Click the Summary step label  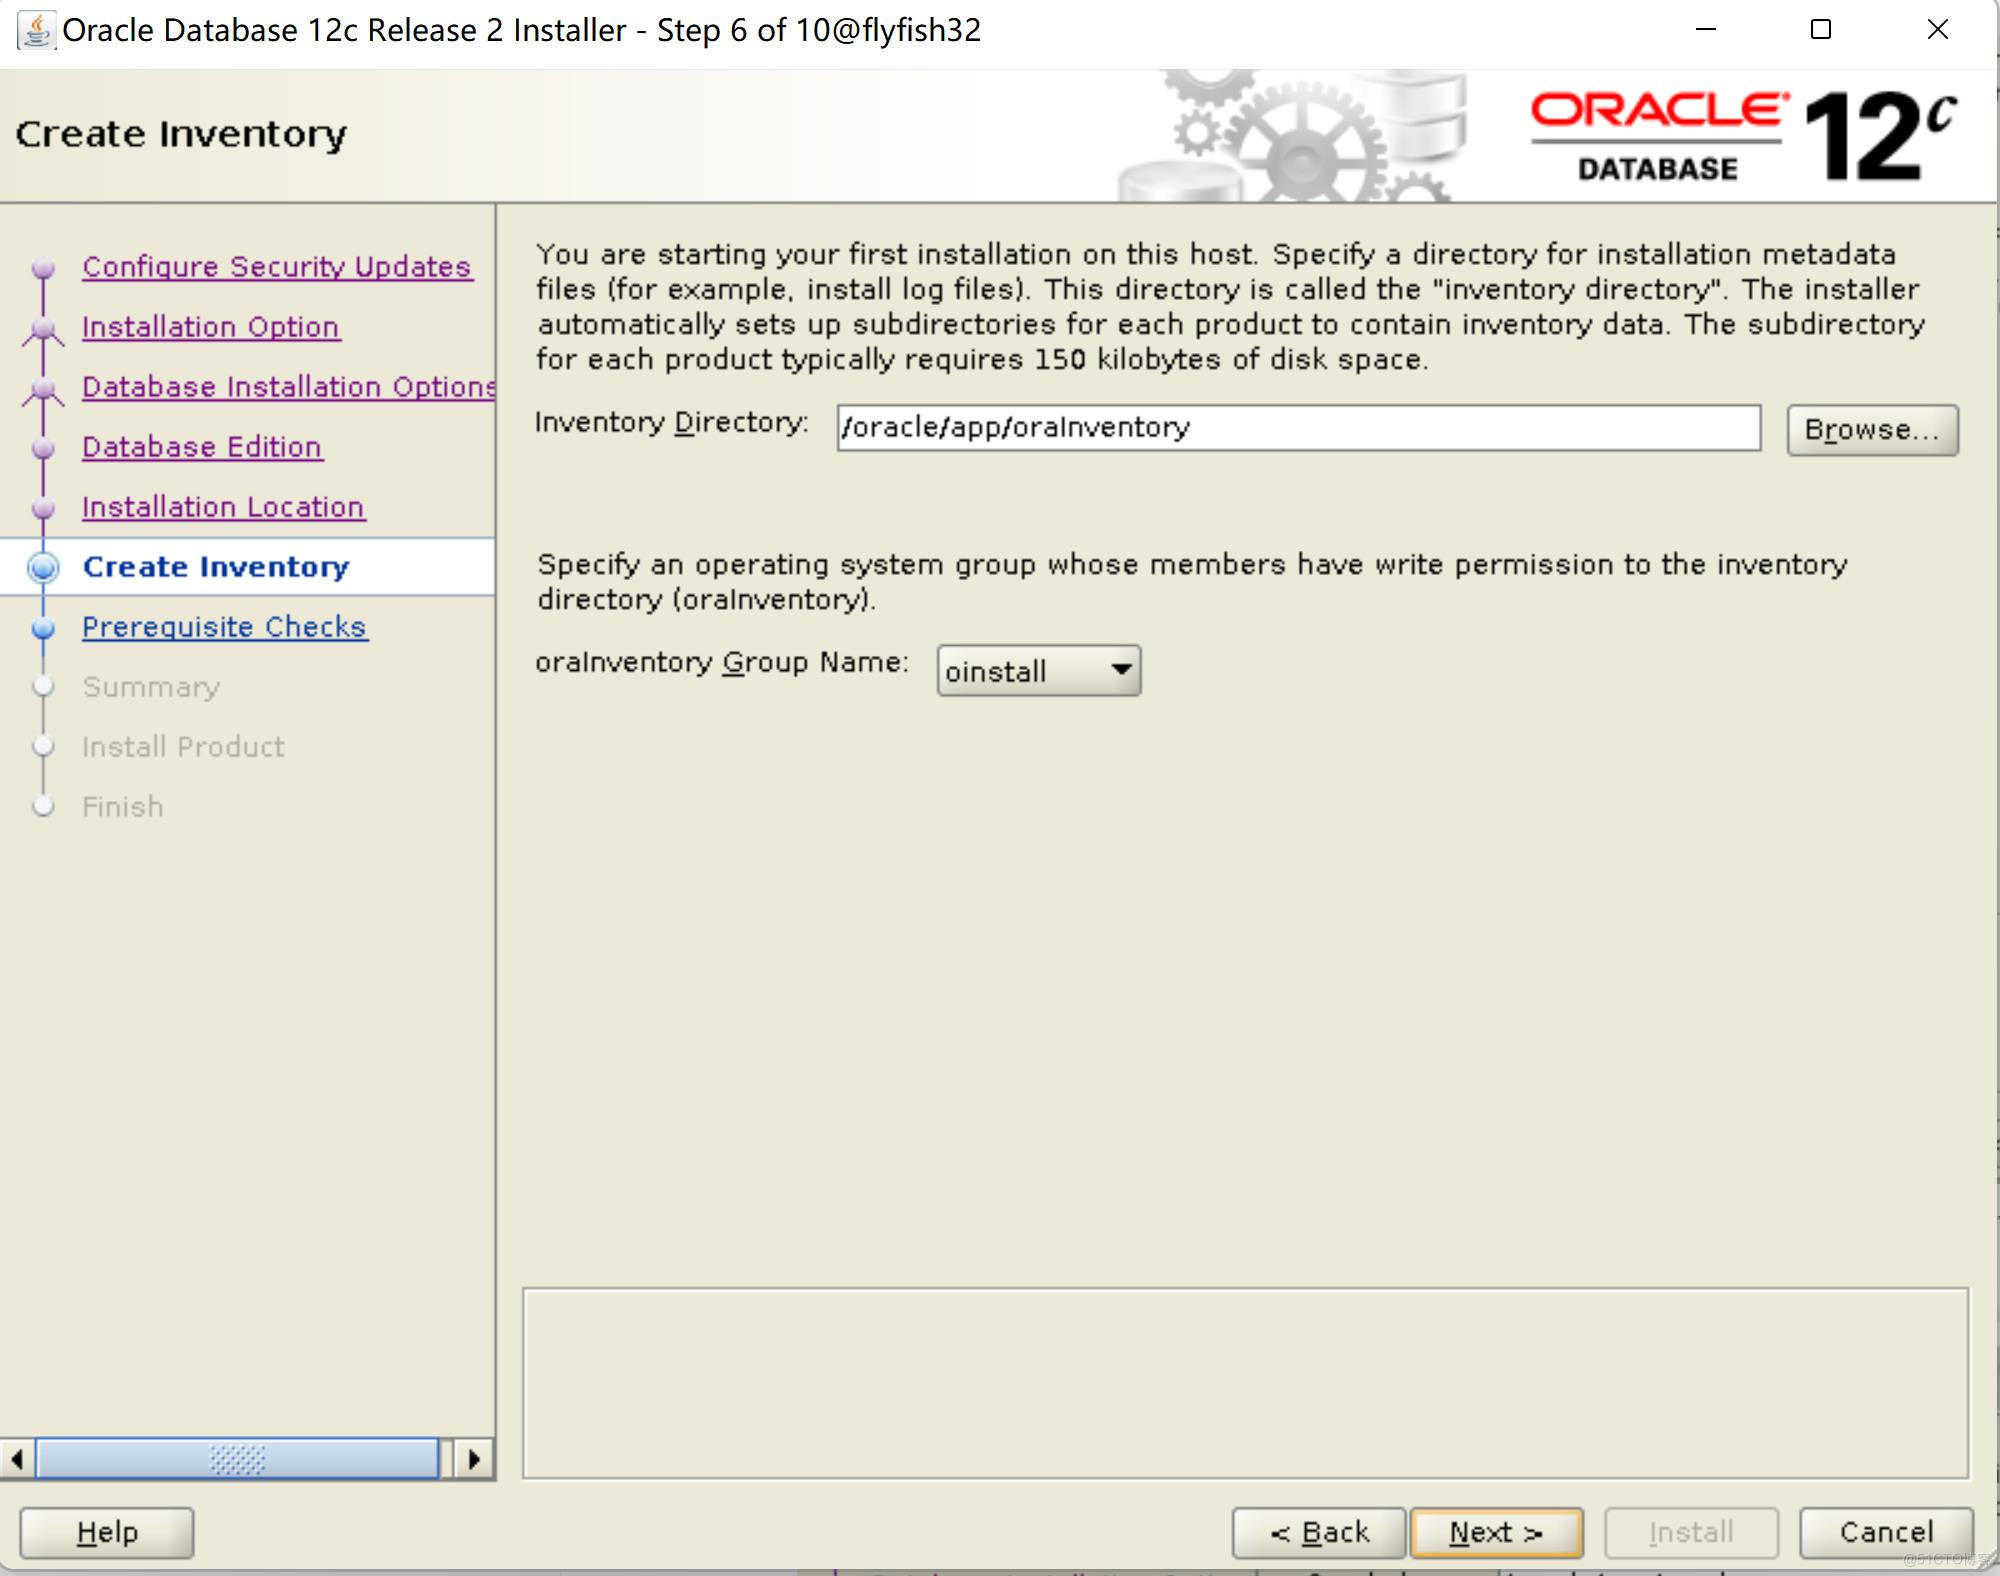[x=151, y=687]
